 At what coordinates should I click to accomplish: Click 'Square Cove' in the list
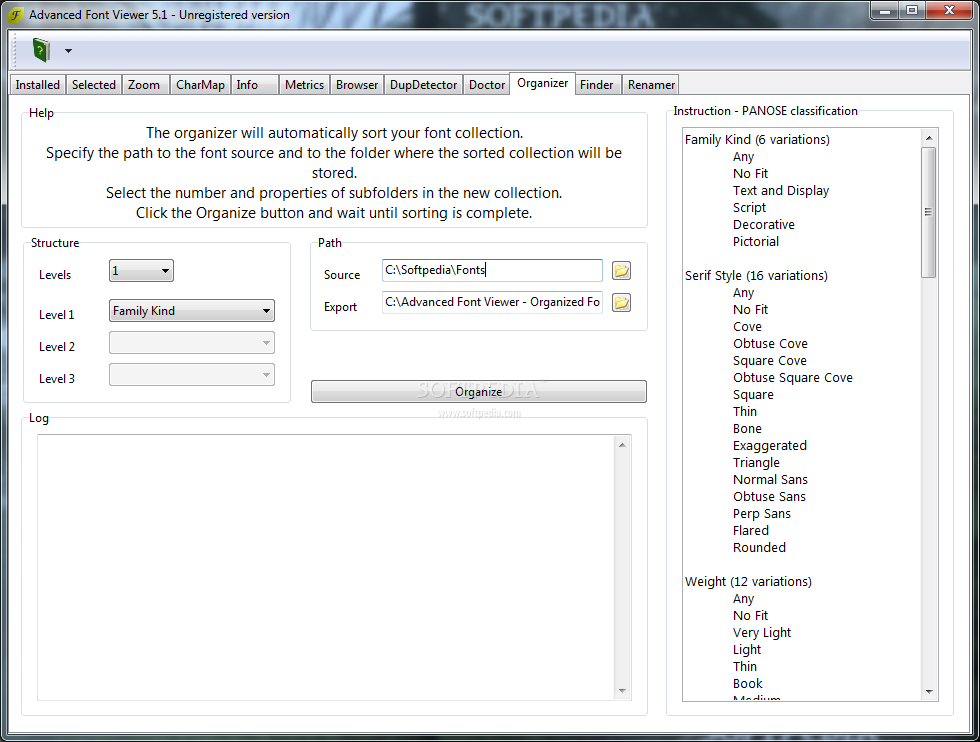pos(769,361)
